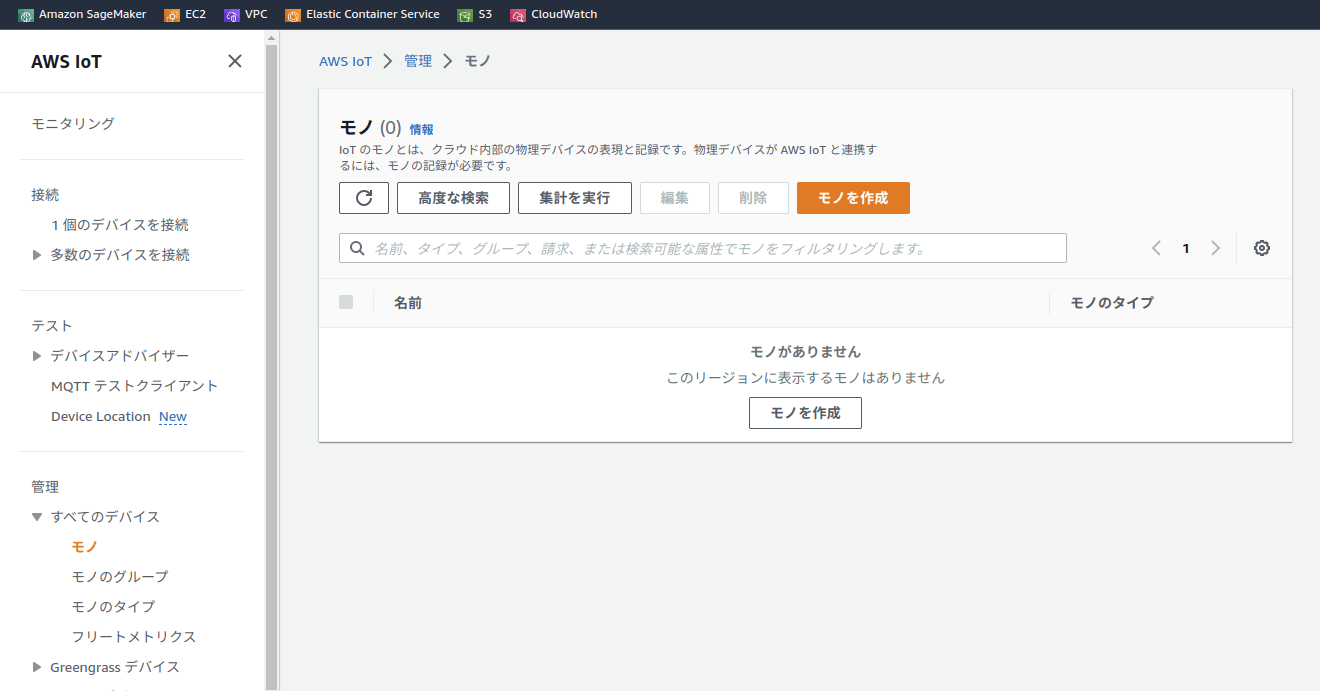Click the EC2 service icon
1320x691 pixels.
coord(172,15)
